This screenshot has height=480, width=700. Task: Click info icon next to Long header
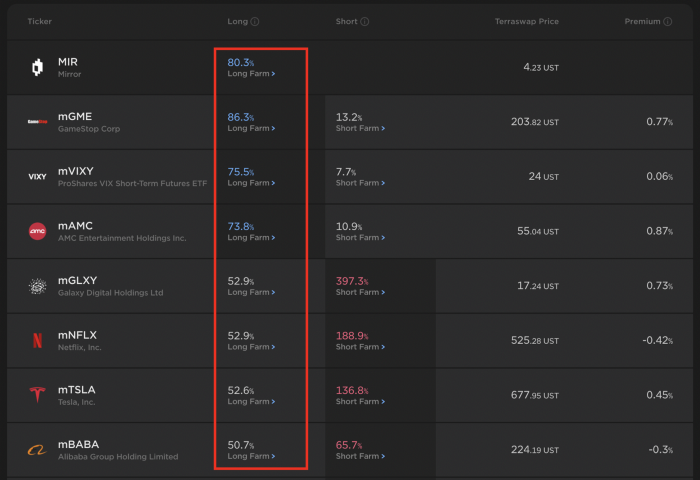click(x=255, y=21)
